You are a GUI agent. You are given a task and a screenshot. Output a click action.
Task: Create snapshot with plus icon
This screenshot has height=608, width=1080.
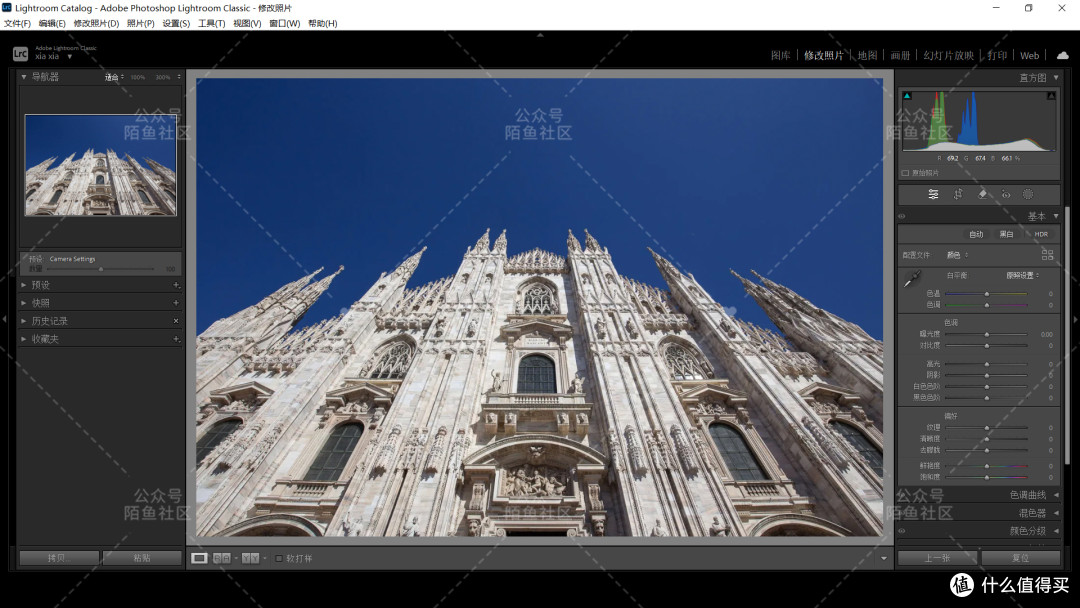[x=176, y=303]
